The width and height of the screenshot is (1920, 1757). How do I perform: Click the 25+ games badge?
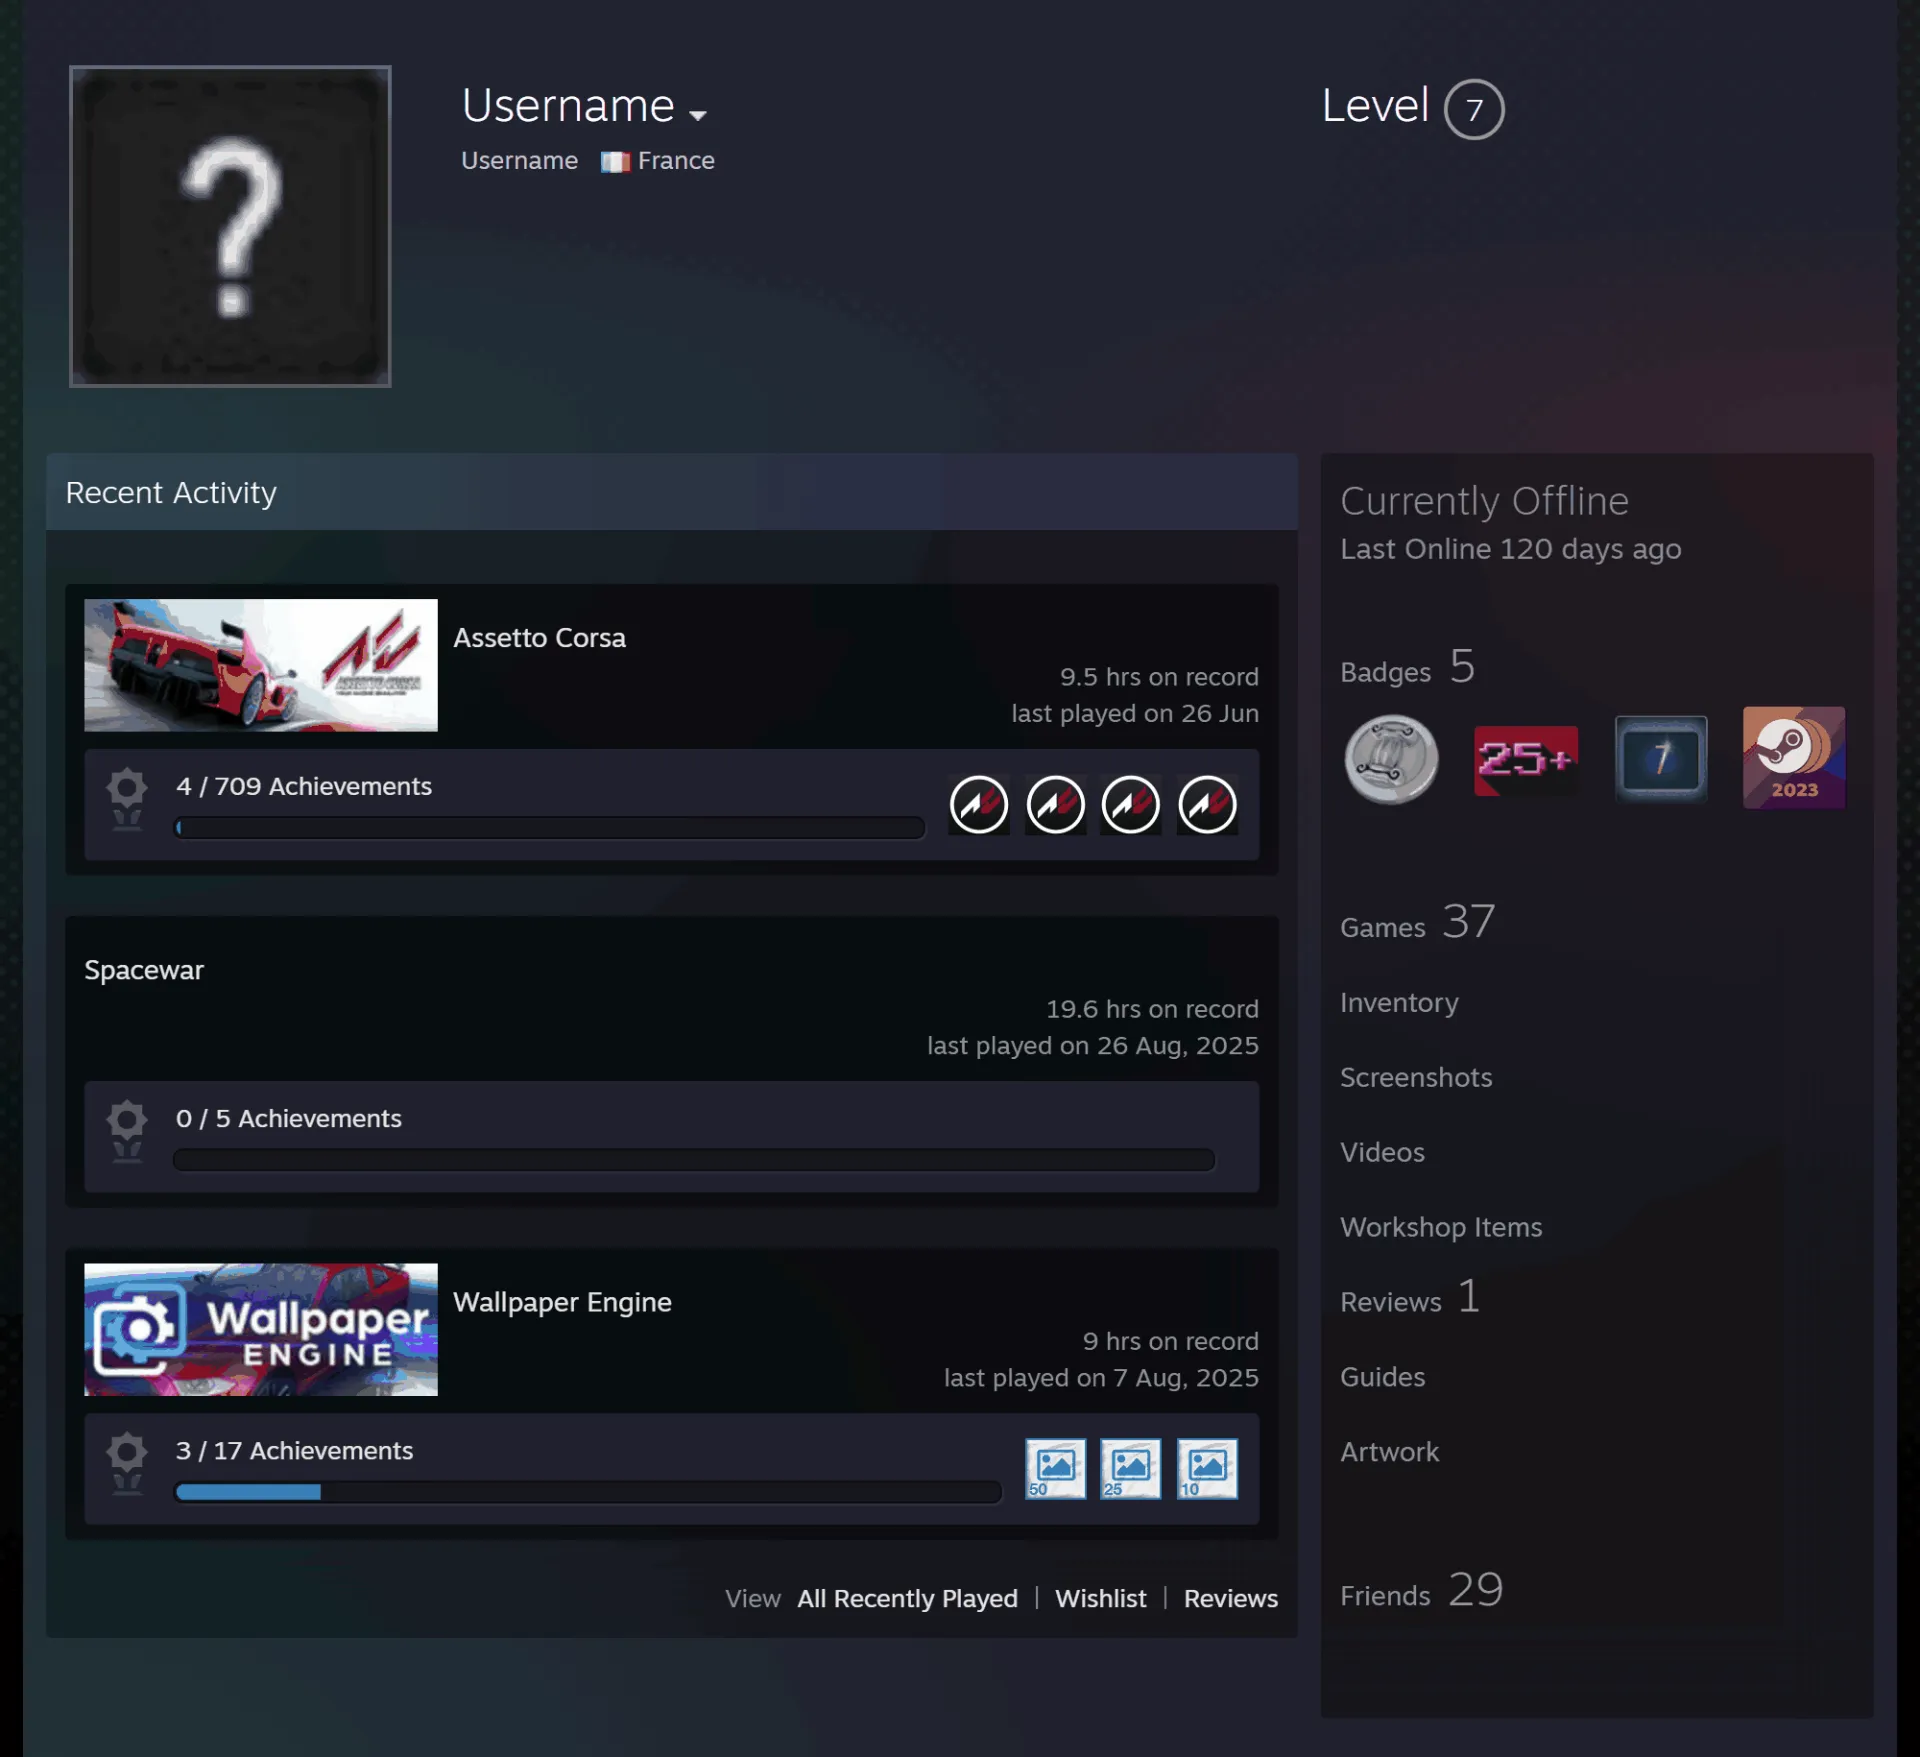point(1526,760)
